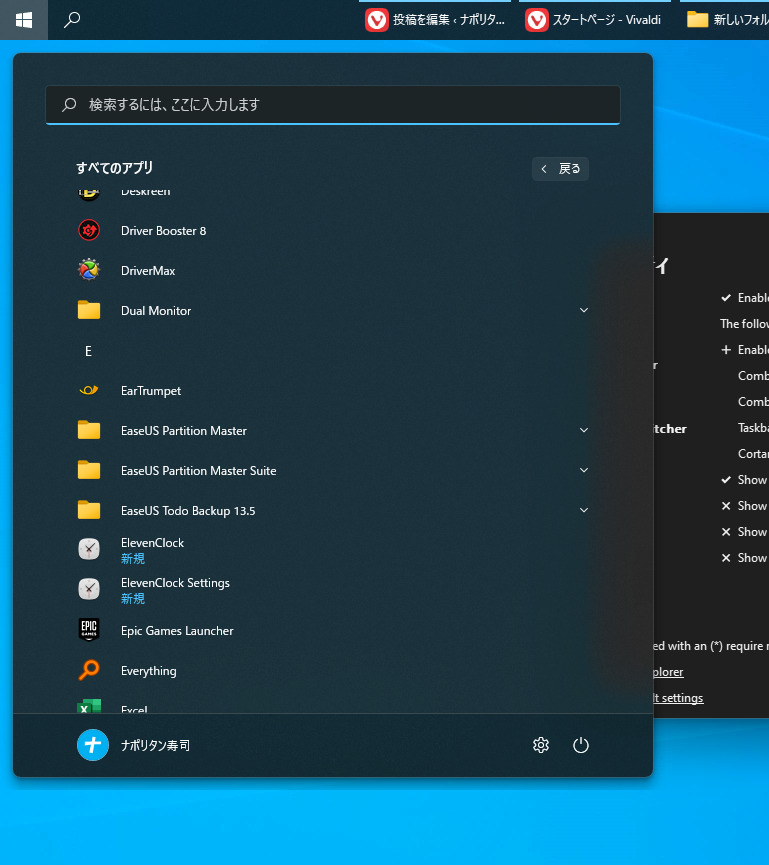This screenshot has width=769, height=865.
Task: Click 'Corta' option in settings window
Action: 753,453
